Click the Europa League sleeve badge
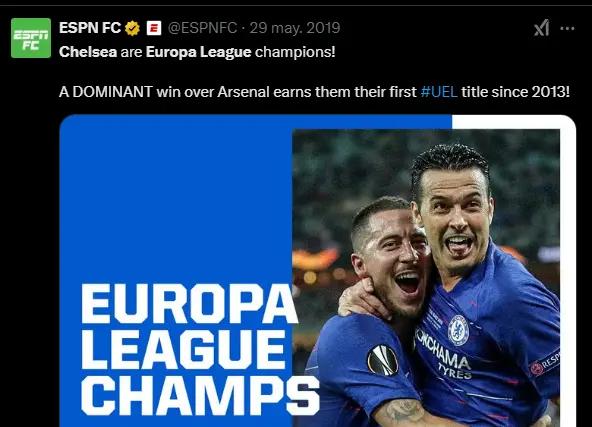Image resolution: width=592 pixels, height=427 pixels. point(382,360)
